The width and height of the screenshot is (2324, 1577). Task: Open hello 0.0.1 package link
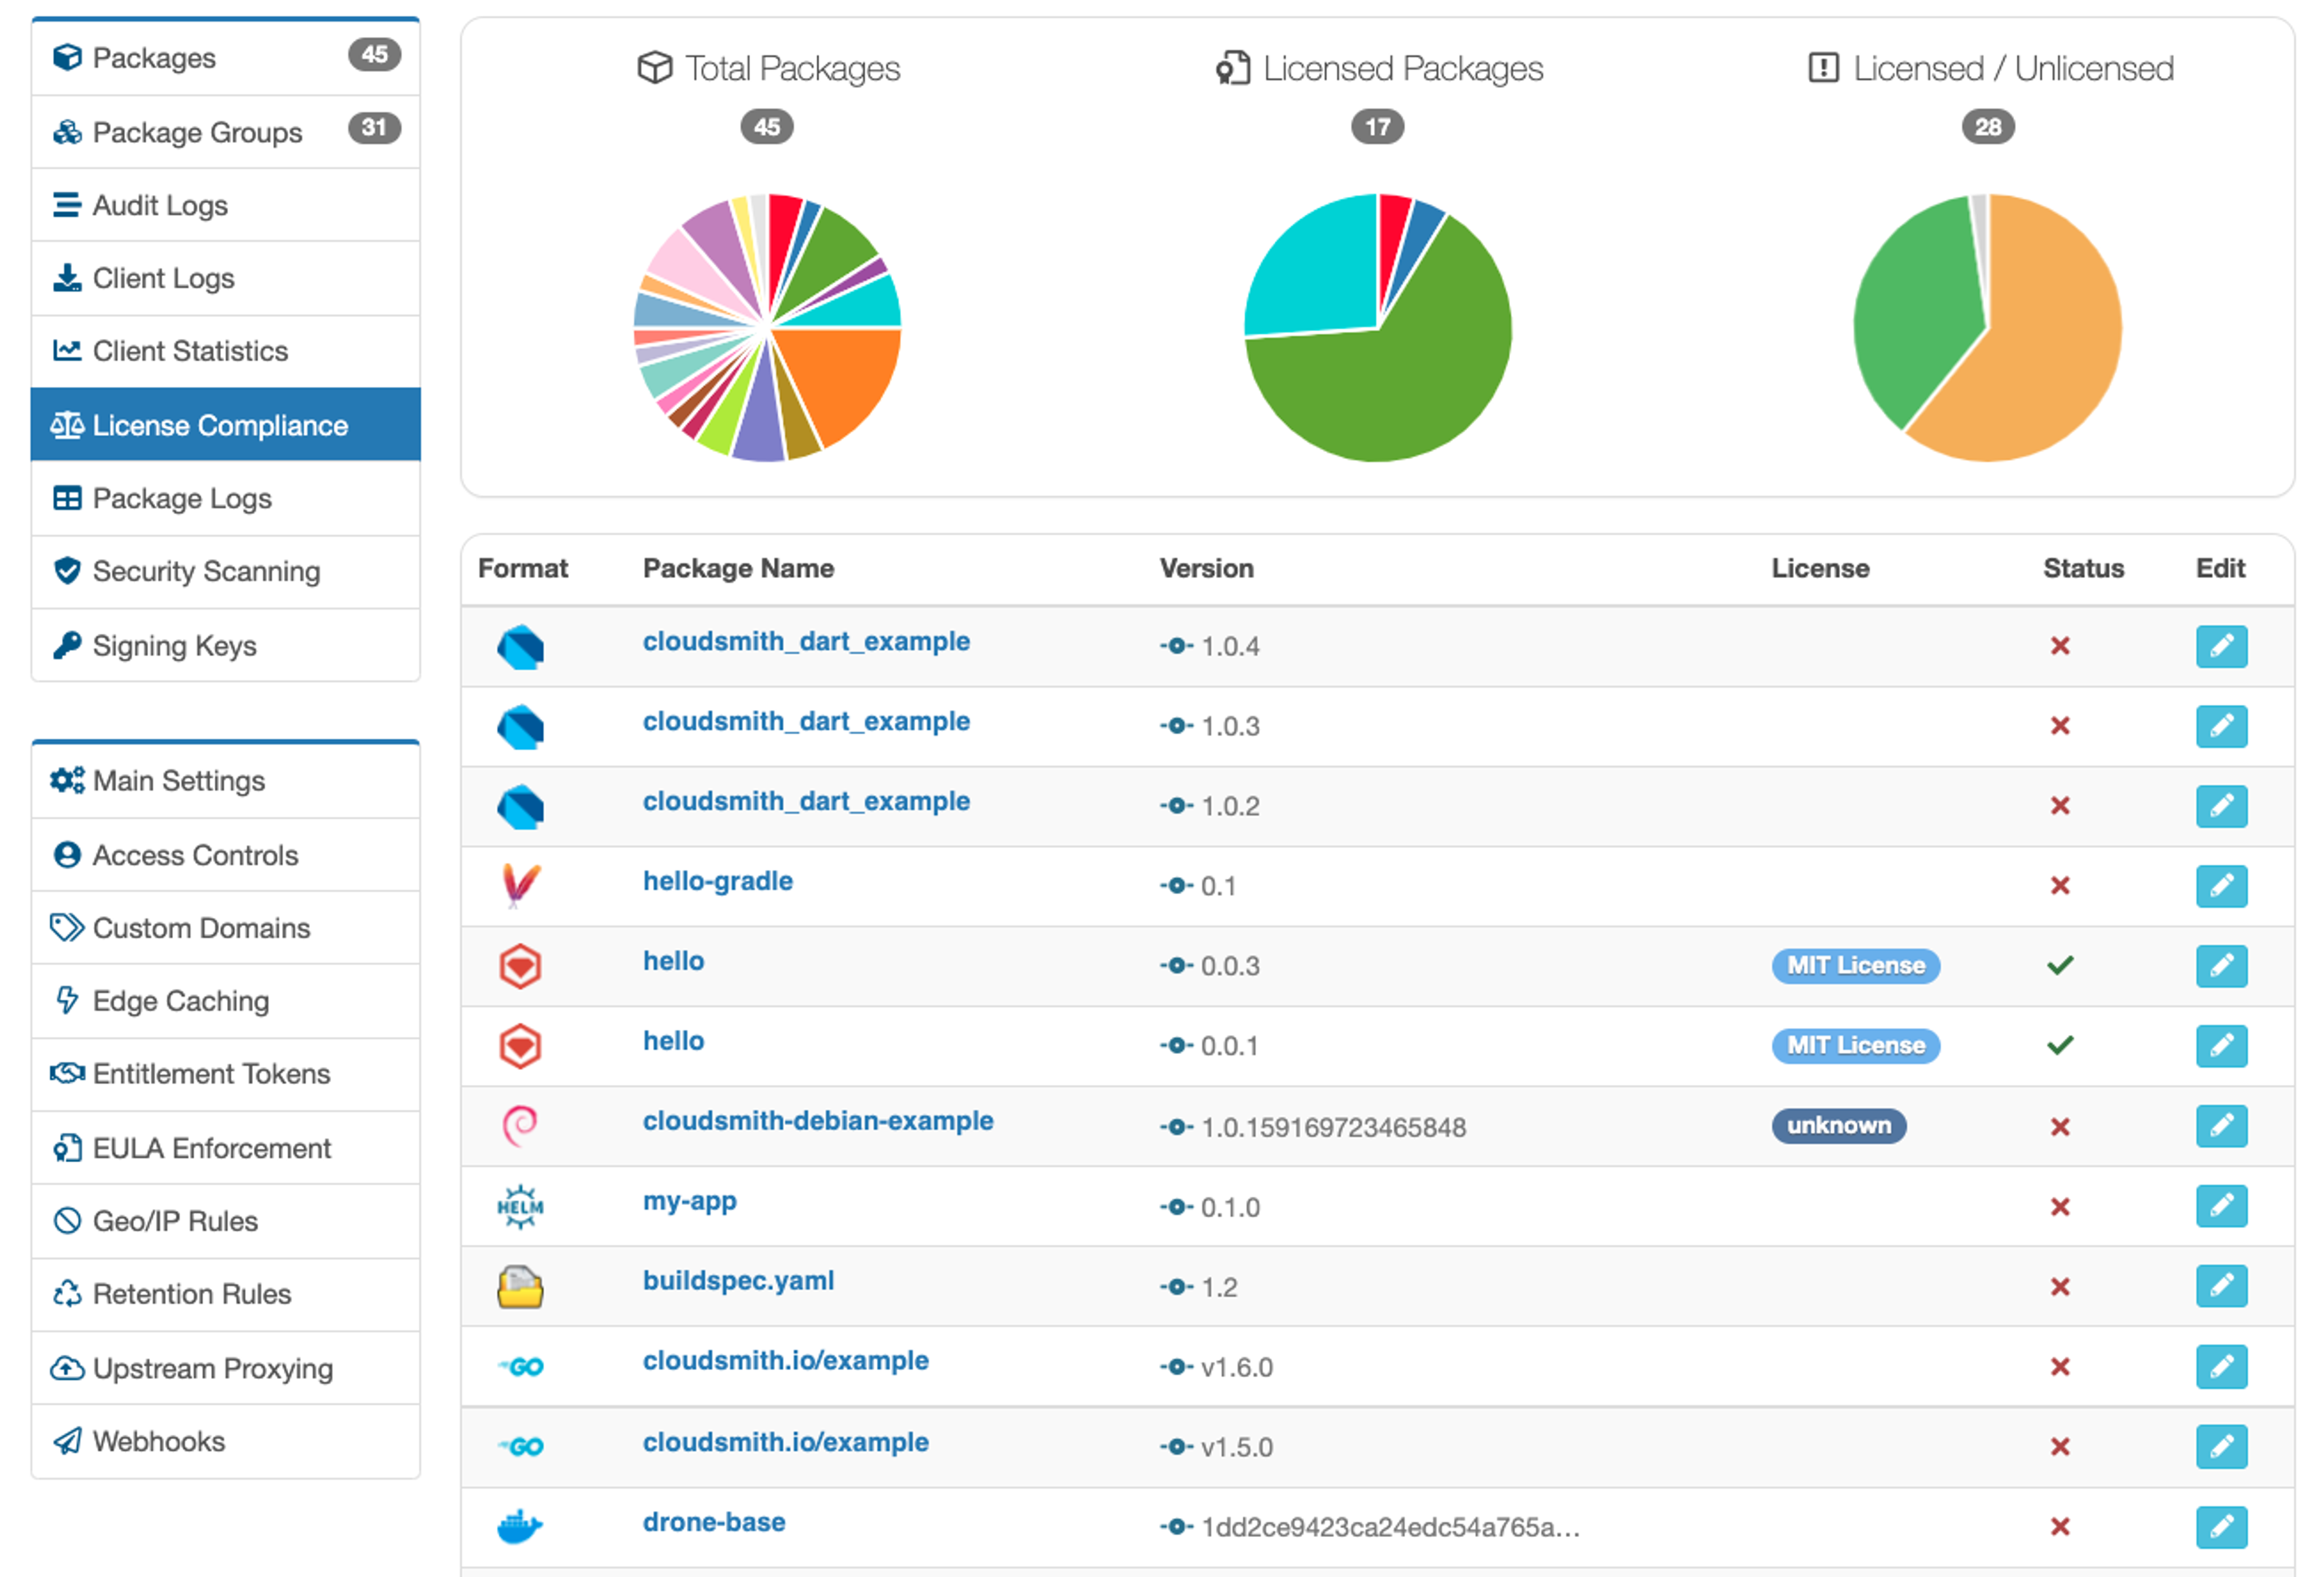pos(673,1041)
